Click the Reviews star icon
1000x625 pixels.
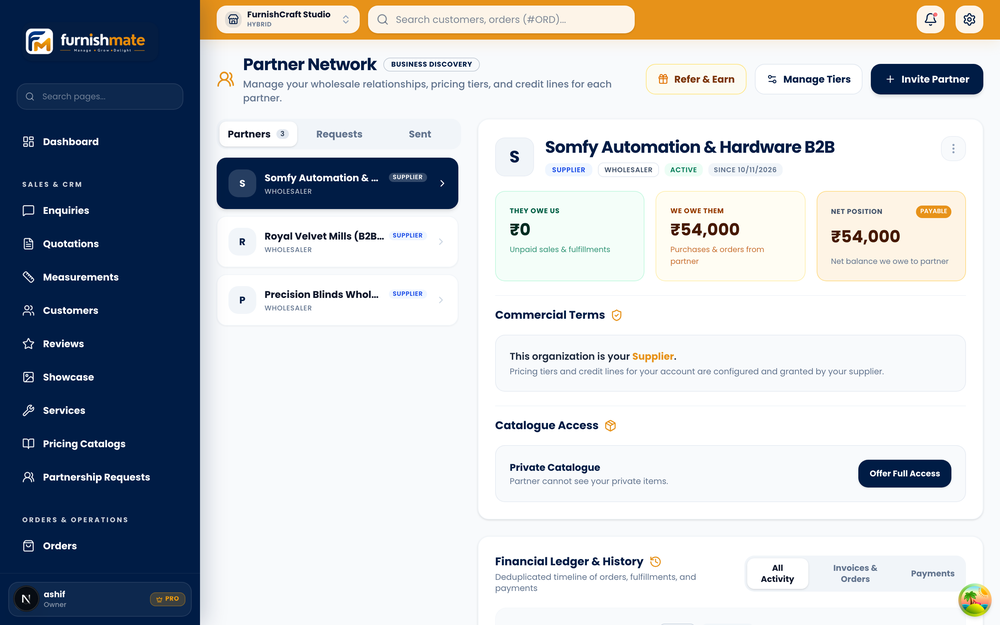(28, 344)
